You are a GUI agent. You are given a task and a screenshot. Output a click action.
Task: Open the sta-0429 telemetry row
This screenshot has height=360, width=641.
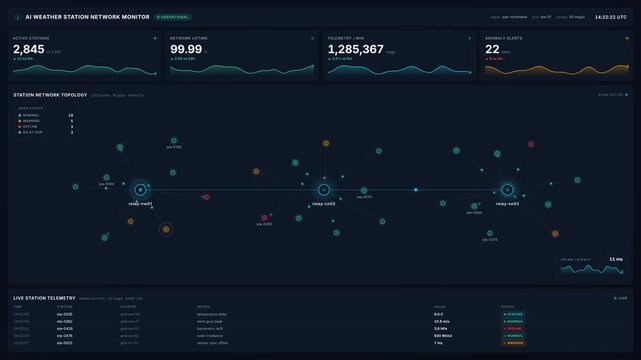pos(320,329)
